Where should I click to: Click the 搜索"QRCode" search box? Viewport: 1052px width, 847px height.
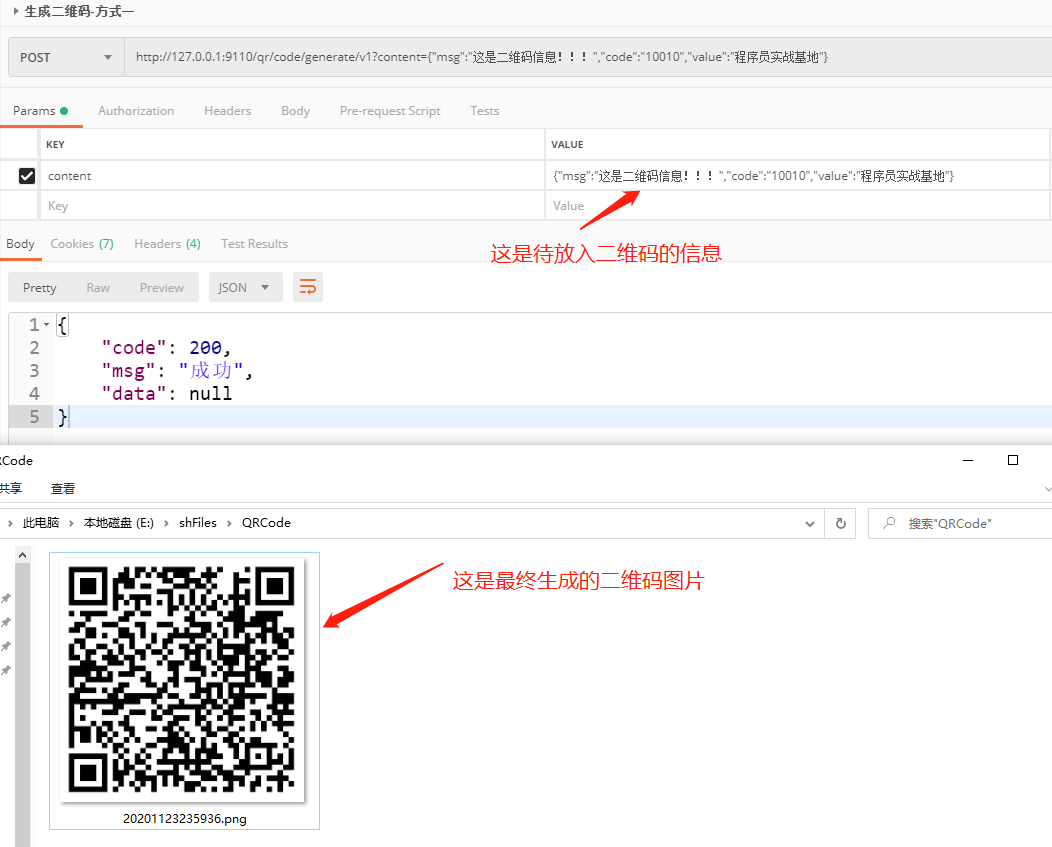pos(959,524)
